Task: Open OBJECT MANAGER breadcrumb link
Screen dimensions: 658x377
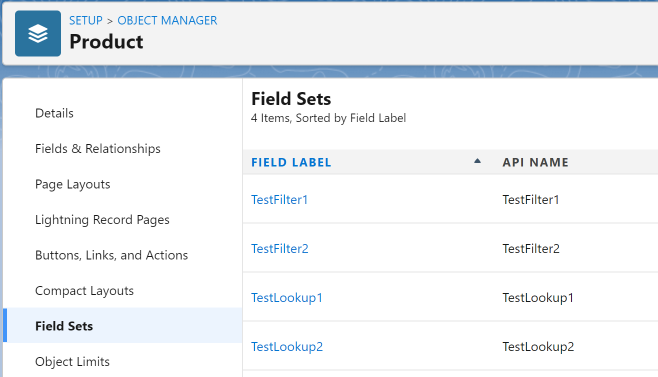Action: click(x=167, y=20)
